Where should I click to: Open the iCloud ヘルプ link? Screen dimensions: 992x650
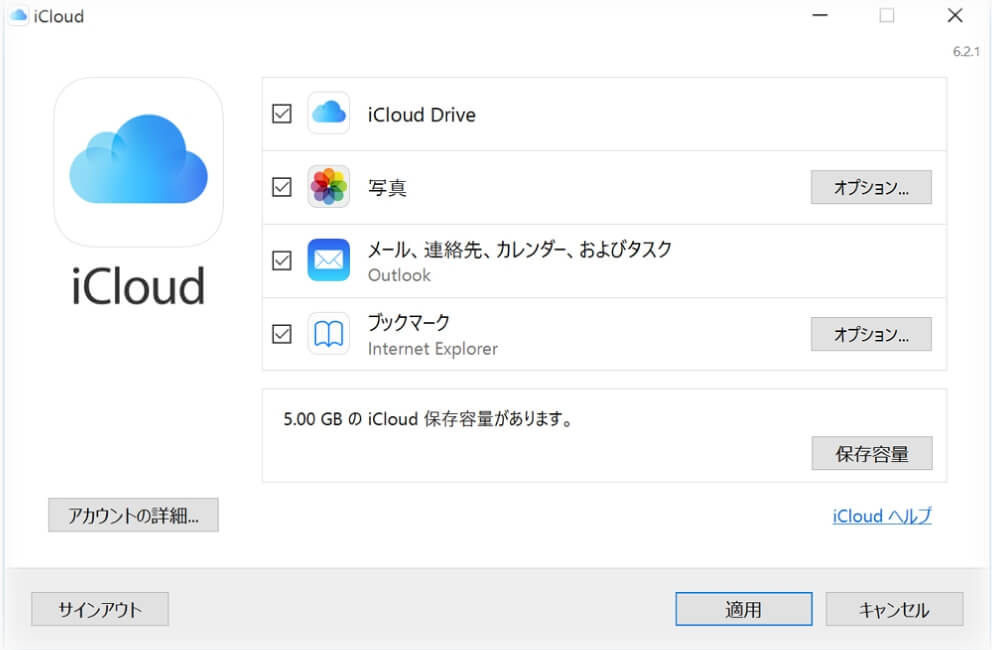[882, 516]
